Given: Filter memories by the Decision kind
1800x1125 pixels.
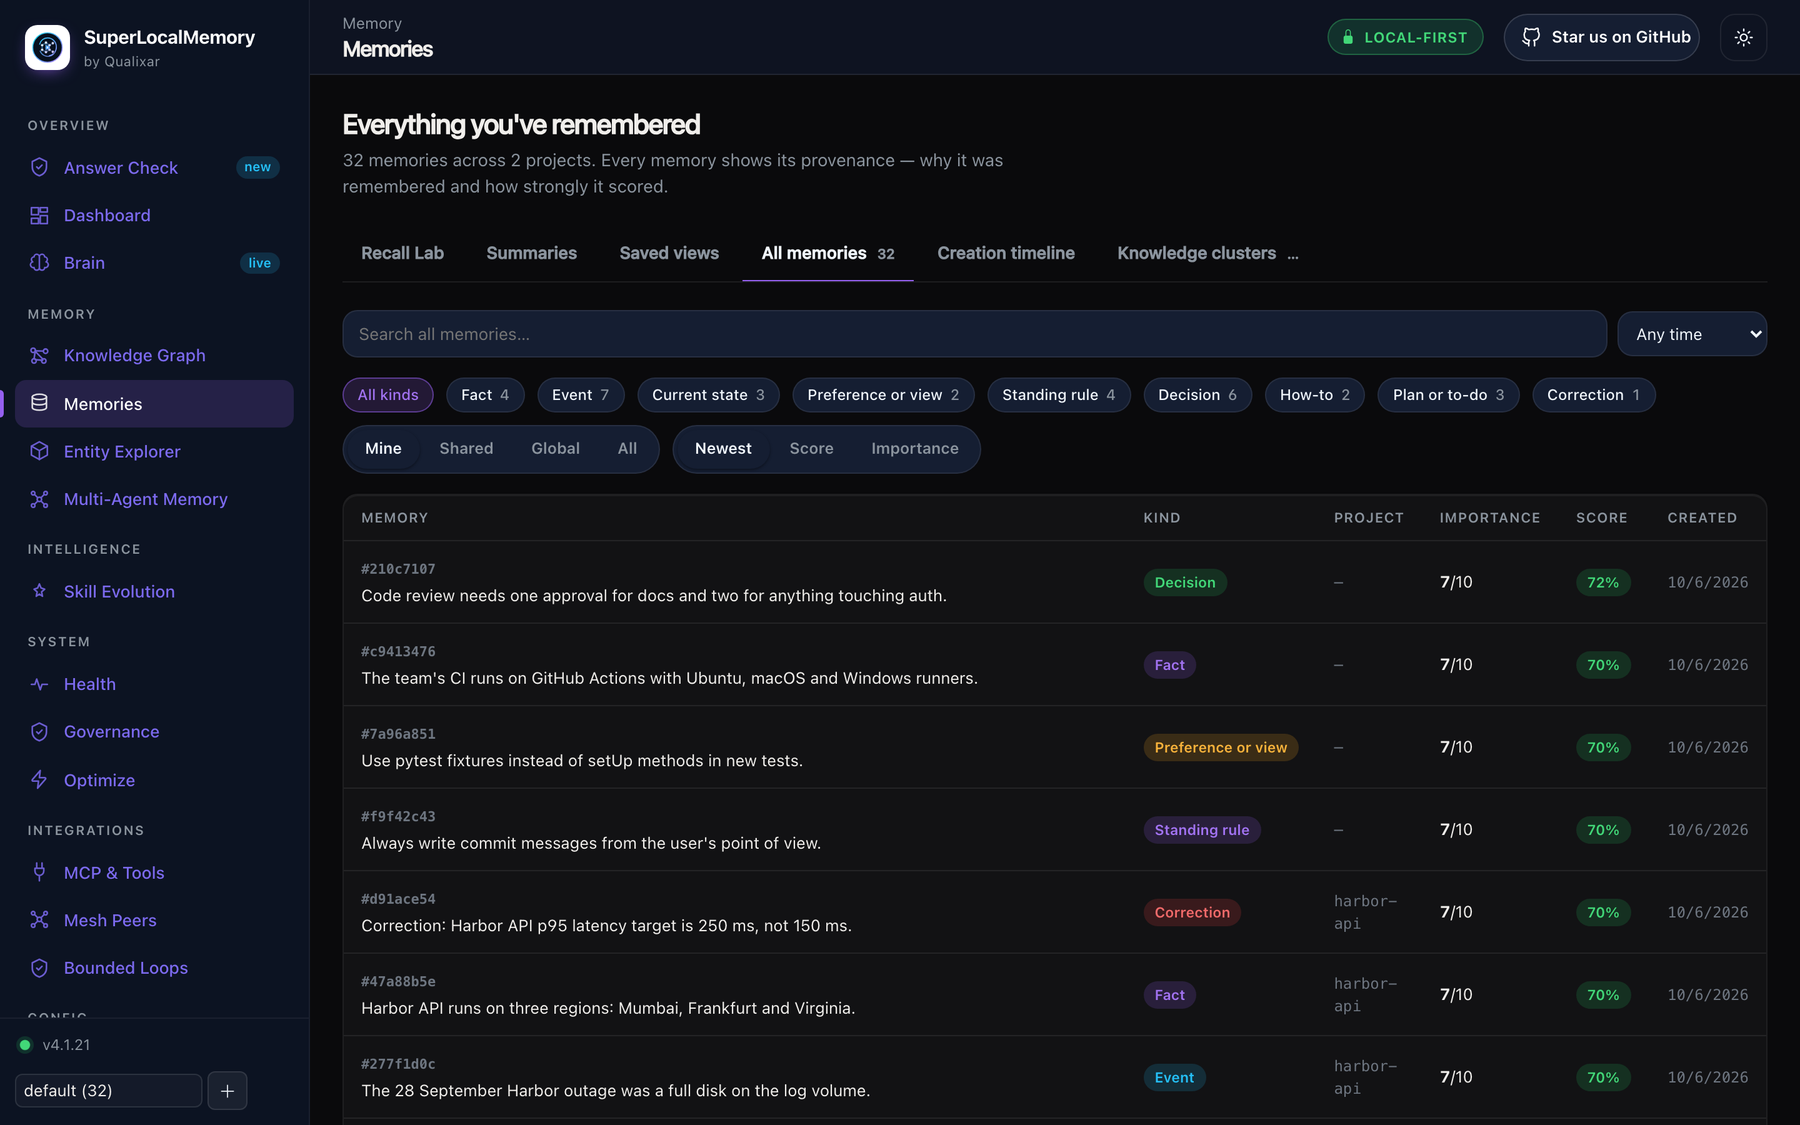Looking at the screenshot, I should coord(1197,395).
